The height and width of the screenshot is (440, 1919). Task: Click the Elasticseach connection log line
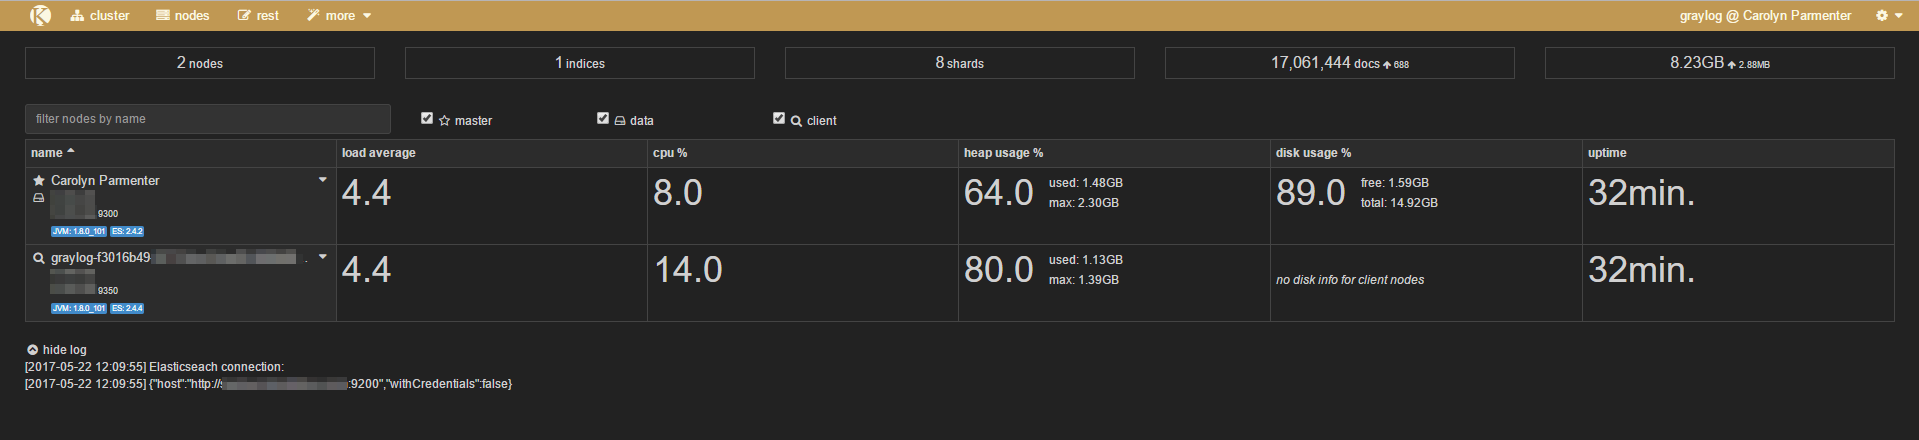[x=154, y=367]
